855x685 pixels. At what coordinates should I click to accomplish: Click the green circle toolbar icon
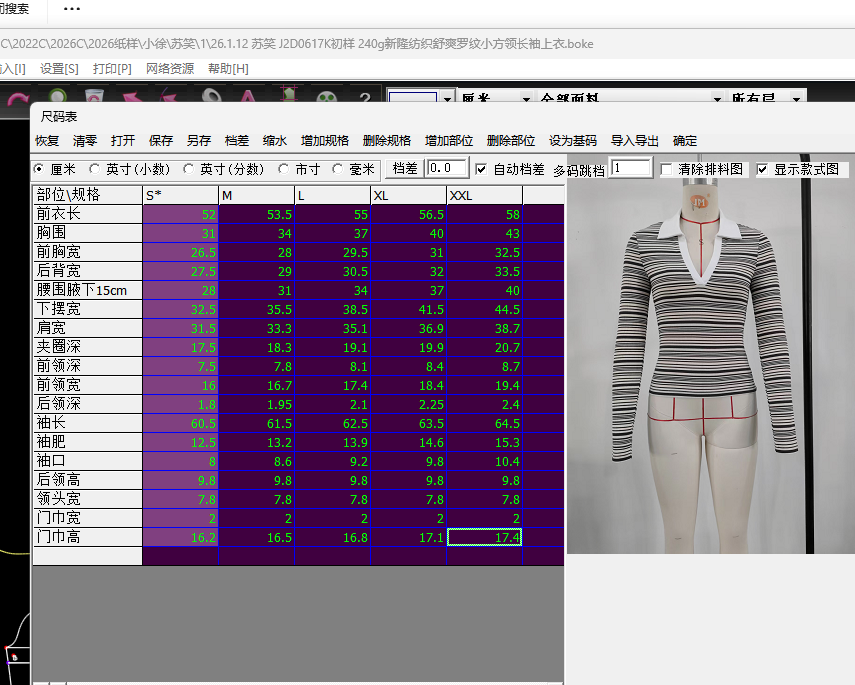[56, 96]
